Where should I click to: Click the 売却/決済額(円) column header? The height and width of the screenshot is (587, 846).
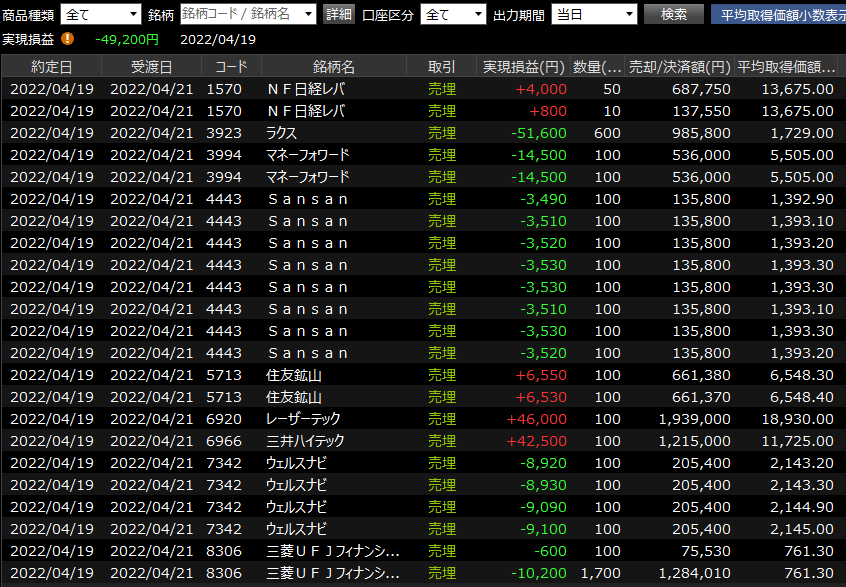678,67
